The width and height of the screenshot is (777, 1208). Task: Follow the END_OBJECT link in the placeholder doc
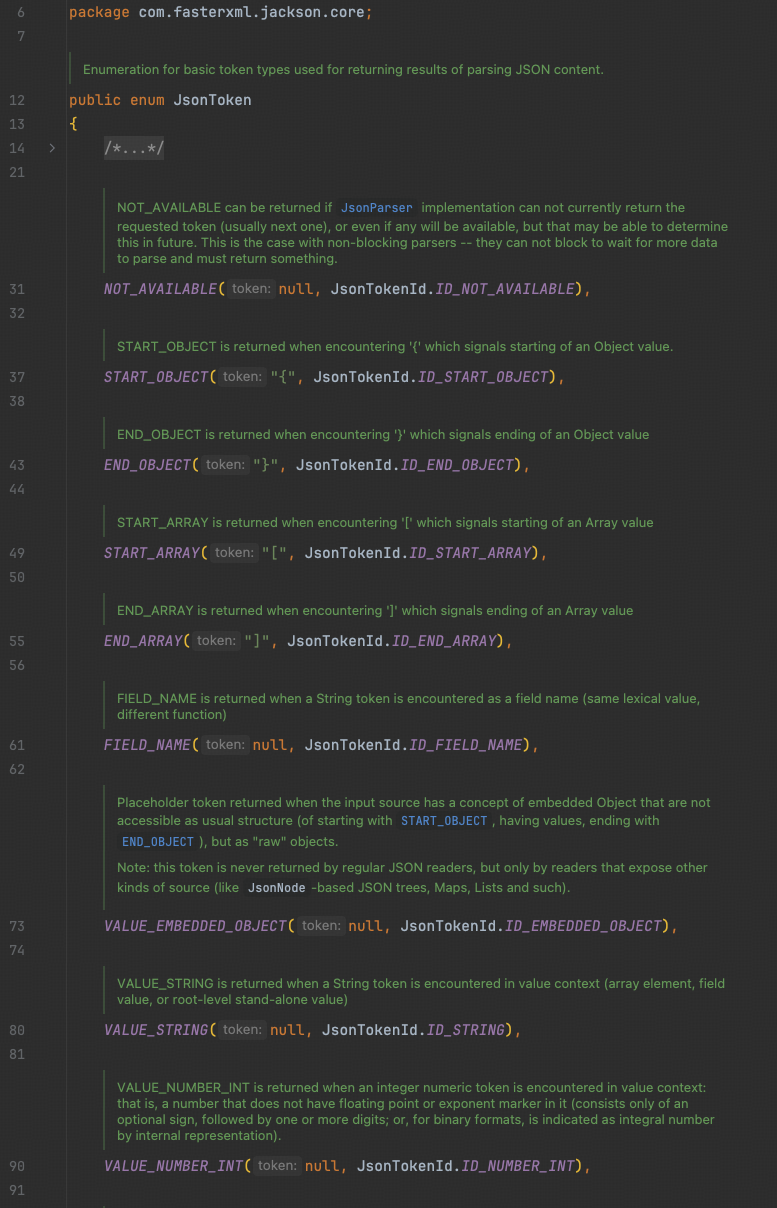158,842
